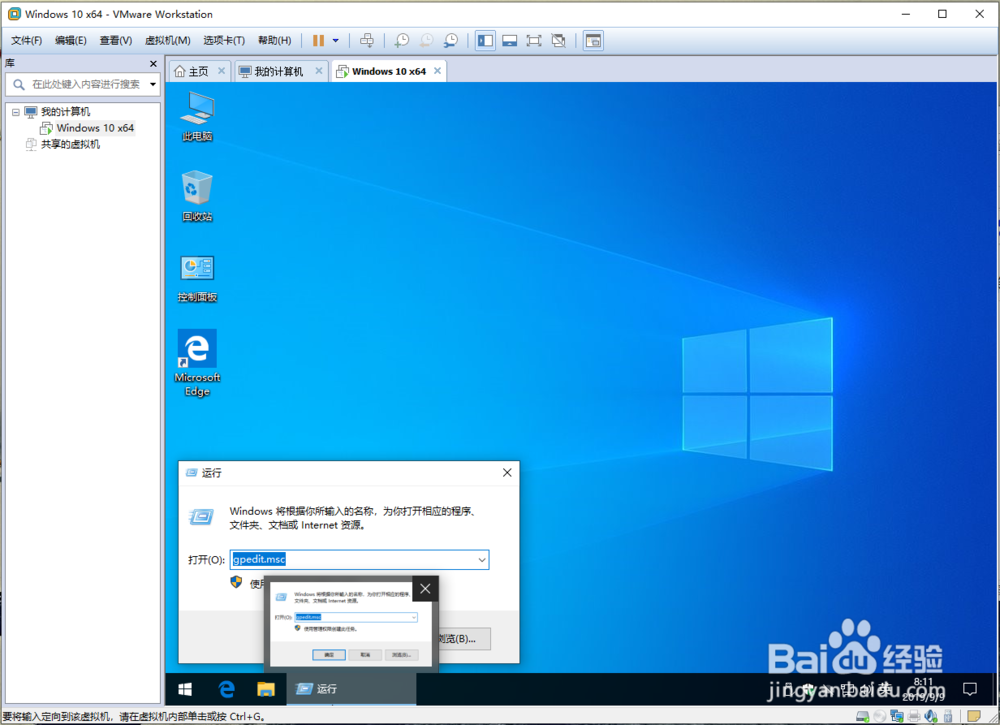Click the USB controller status bar icon
1000x725 pixels.
948,716
